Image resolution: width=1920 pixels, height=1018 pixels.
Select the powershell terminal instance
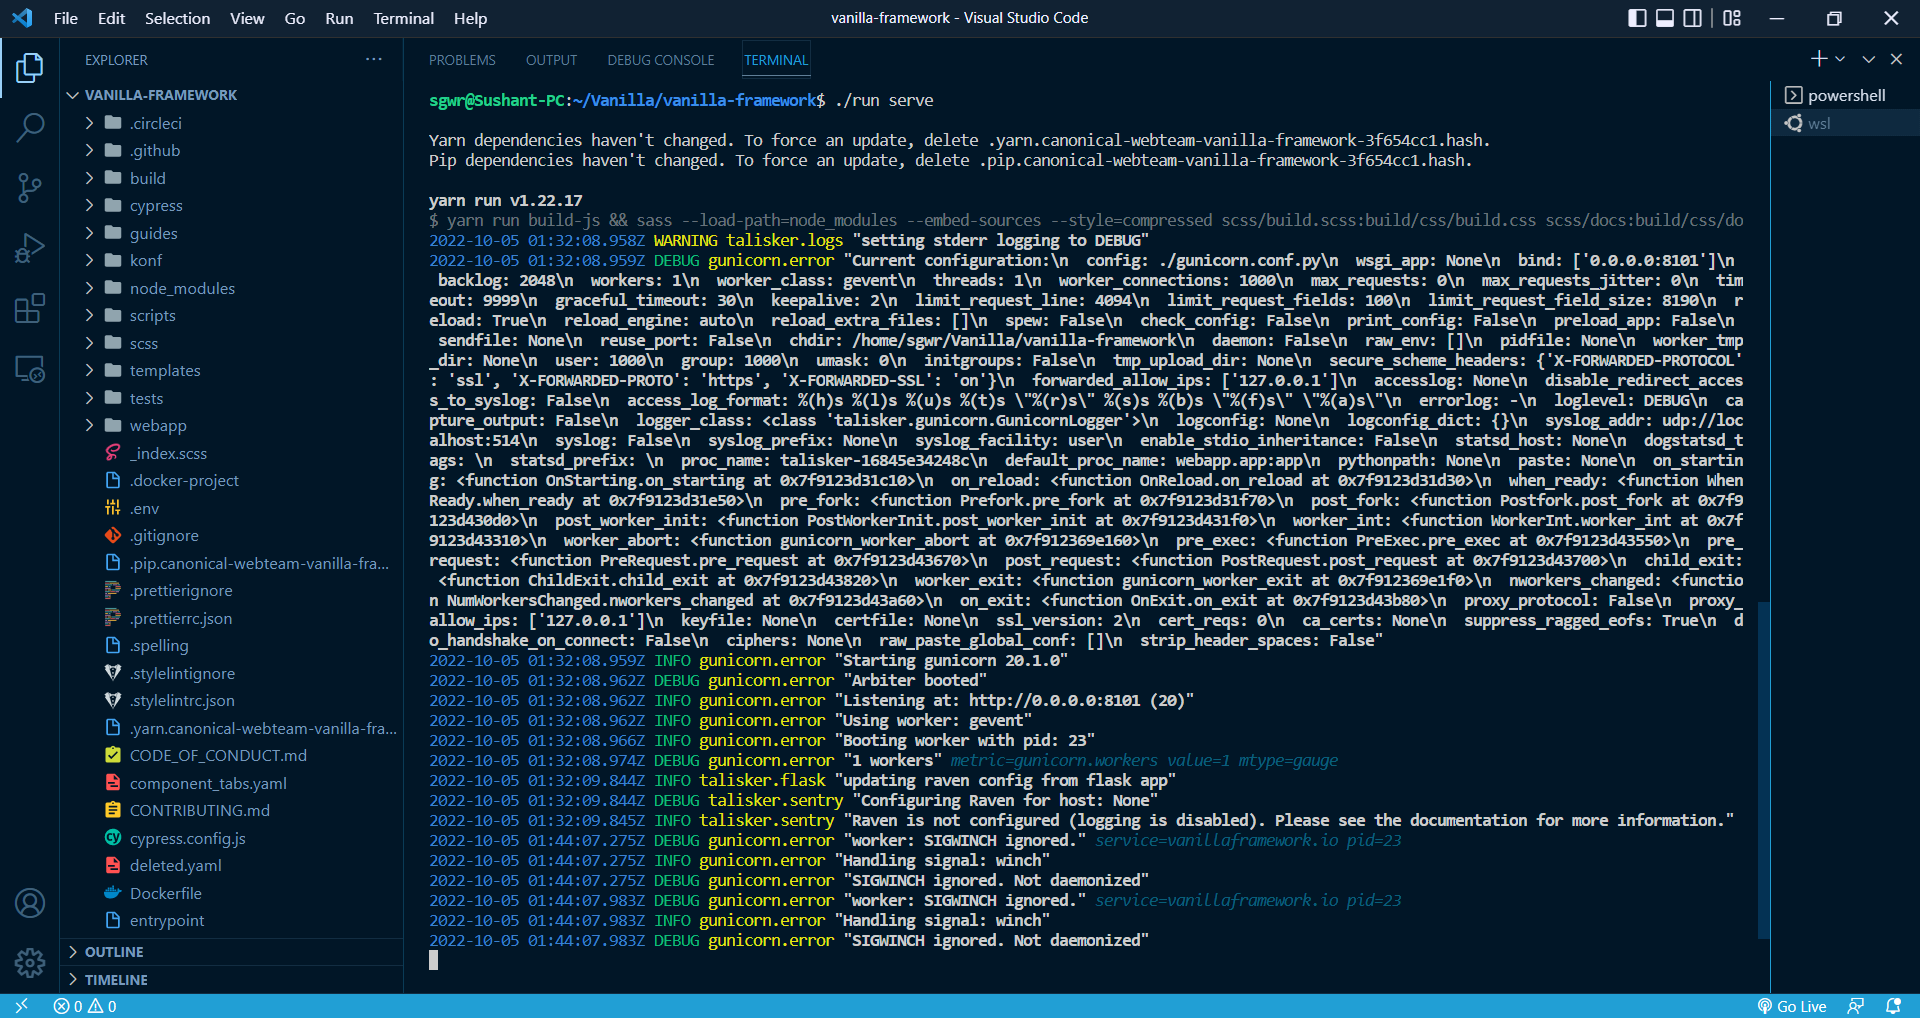pos(1845,95)
